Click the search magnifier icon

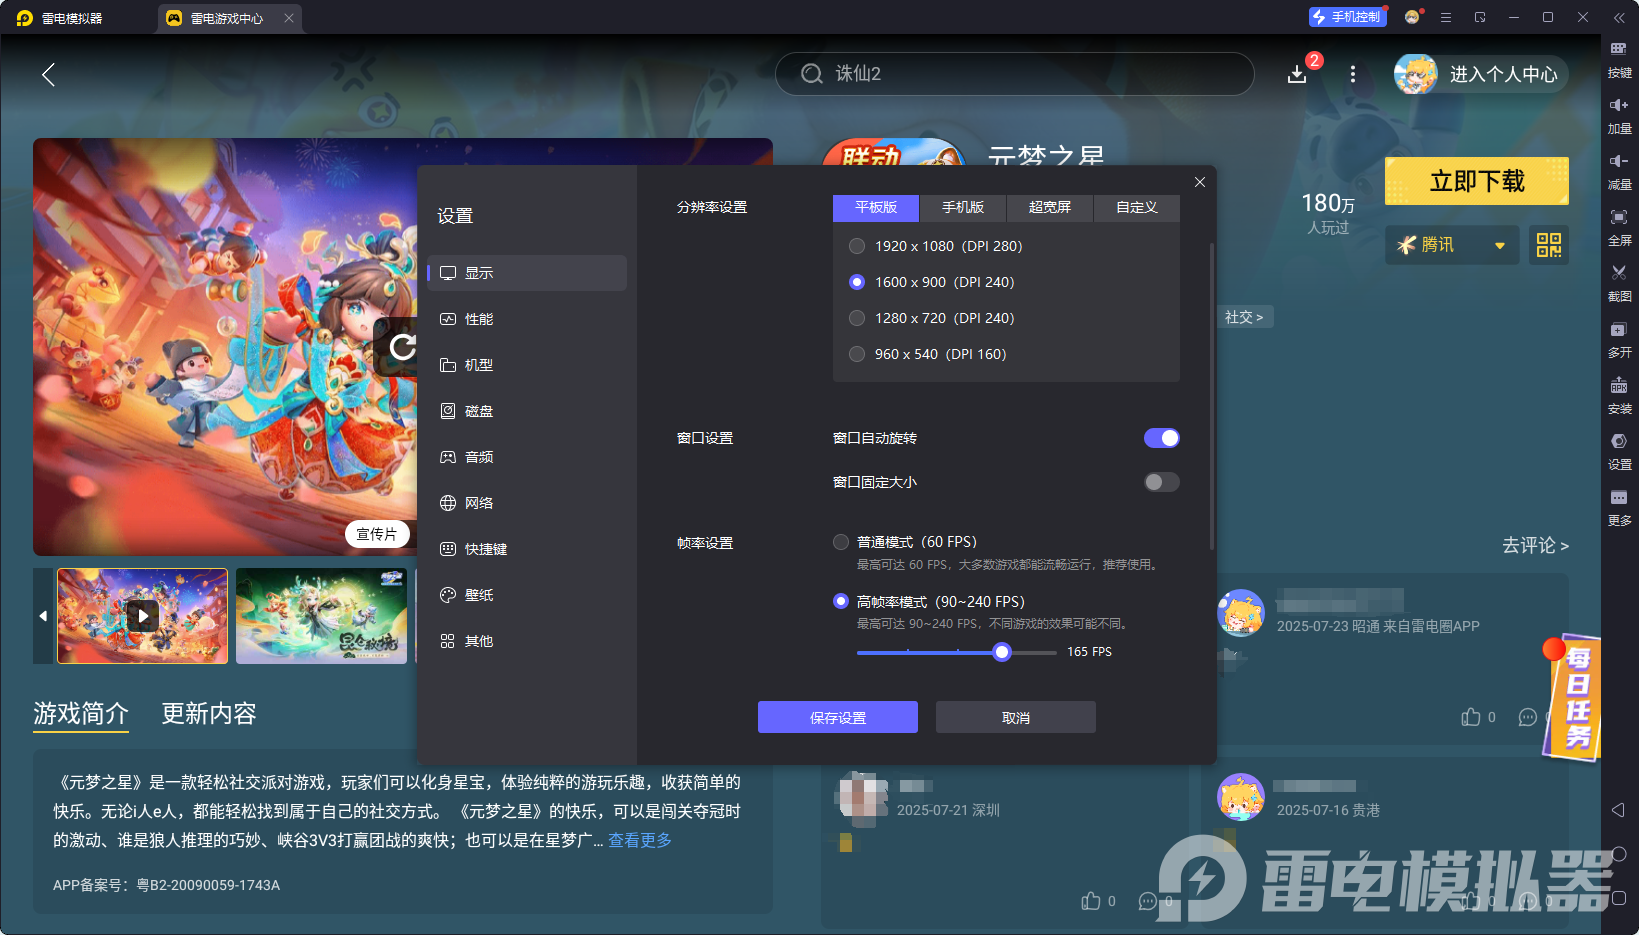[811, 74]
